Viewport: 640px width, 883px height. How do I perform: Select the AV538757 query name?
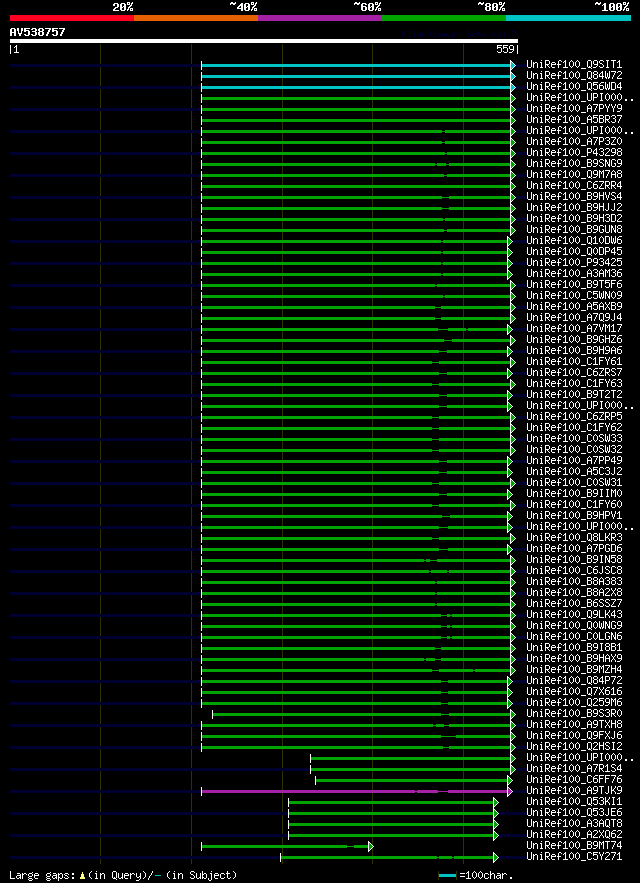coord(37,33)
